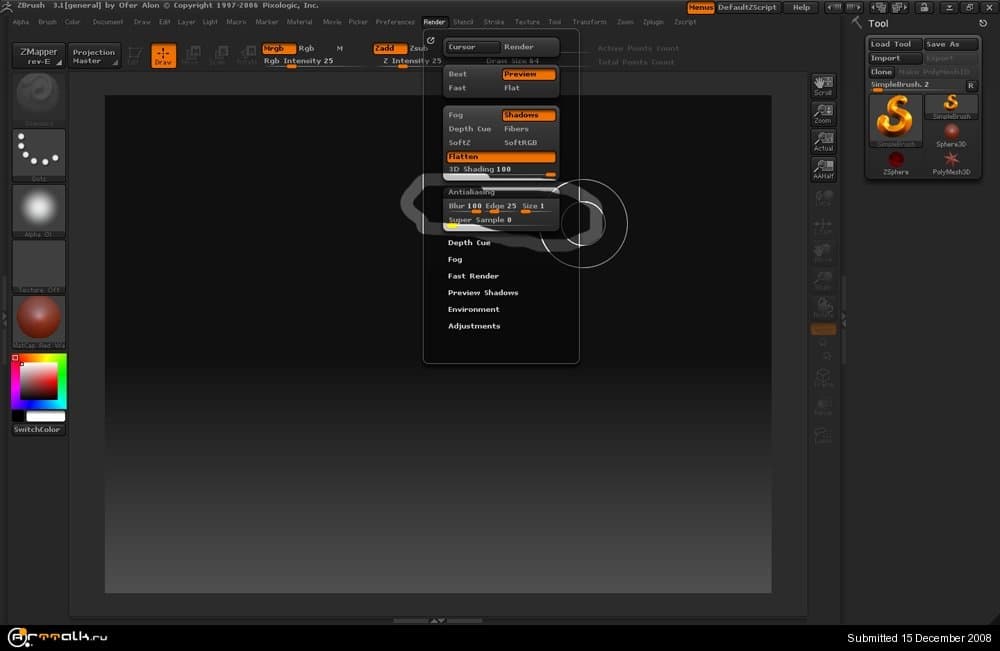Viewport: 1000px width, 651px height.
Task: Expand the Environment section
Action: point(473,310)
